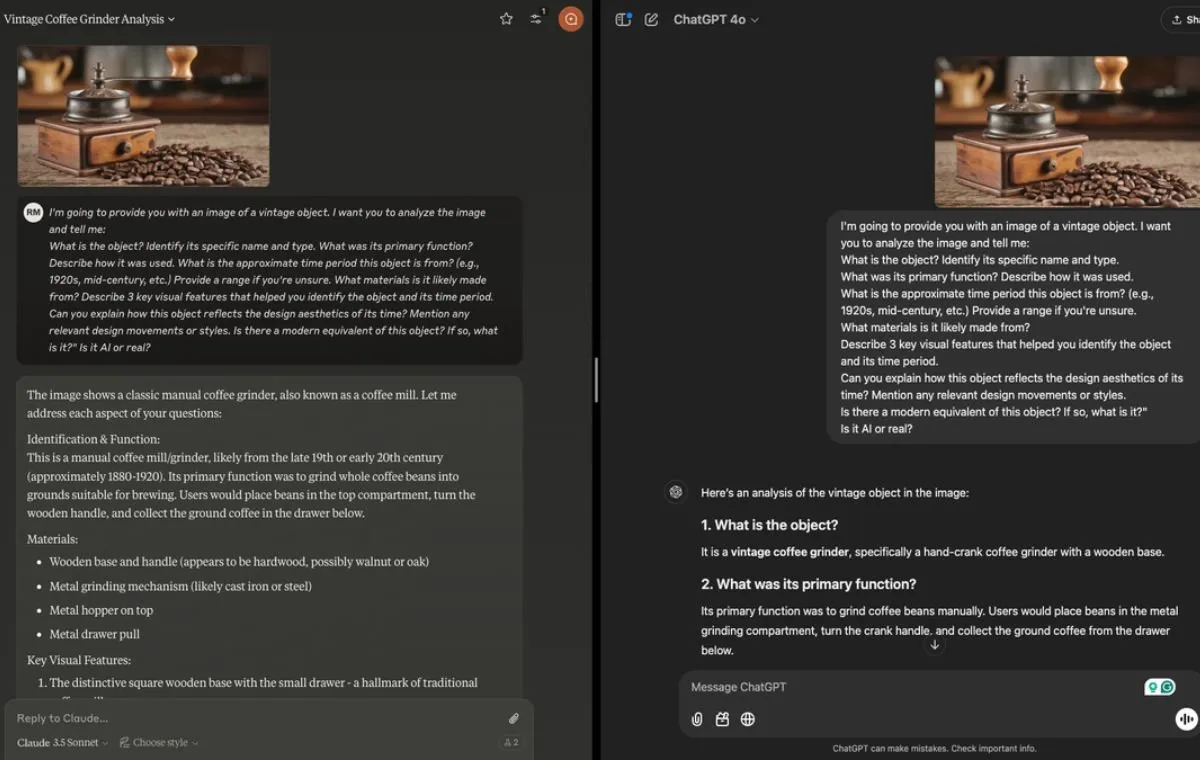Click the attachments count badge in Claude
Viewport: 1200px width, 760px height.
(510, 743)
